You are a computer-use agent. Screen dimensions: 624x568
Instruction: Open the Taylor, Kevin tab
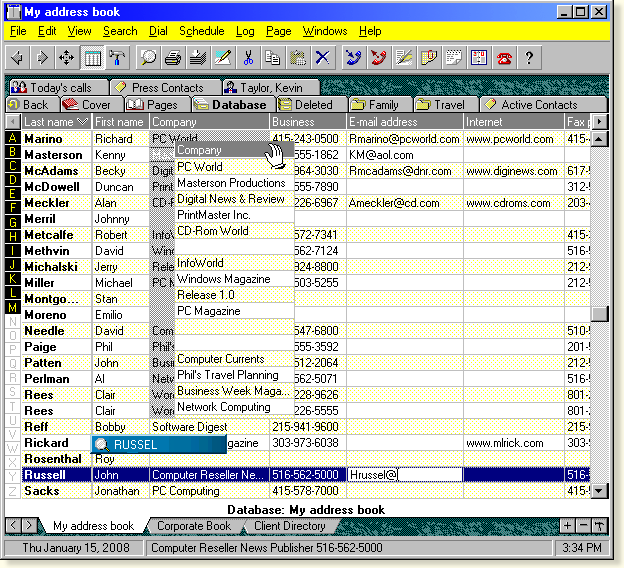(271, 87)
